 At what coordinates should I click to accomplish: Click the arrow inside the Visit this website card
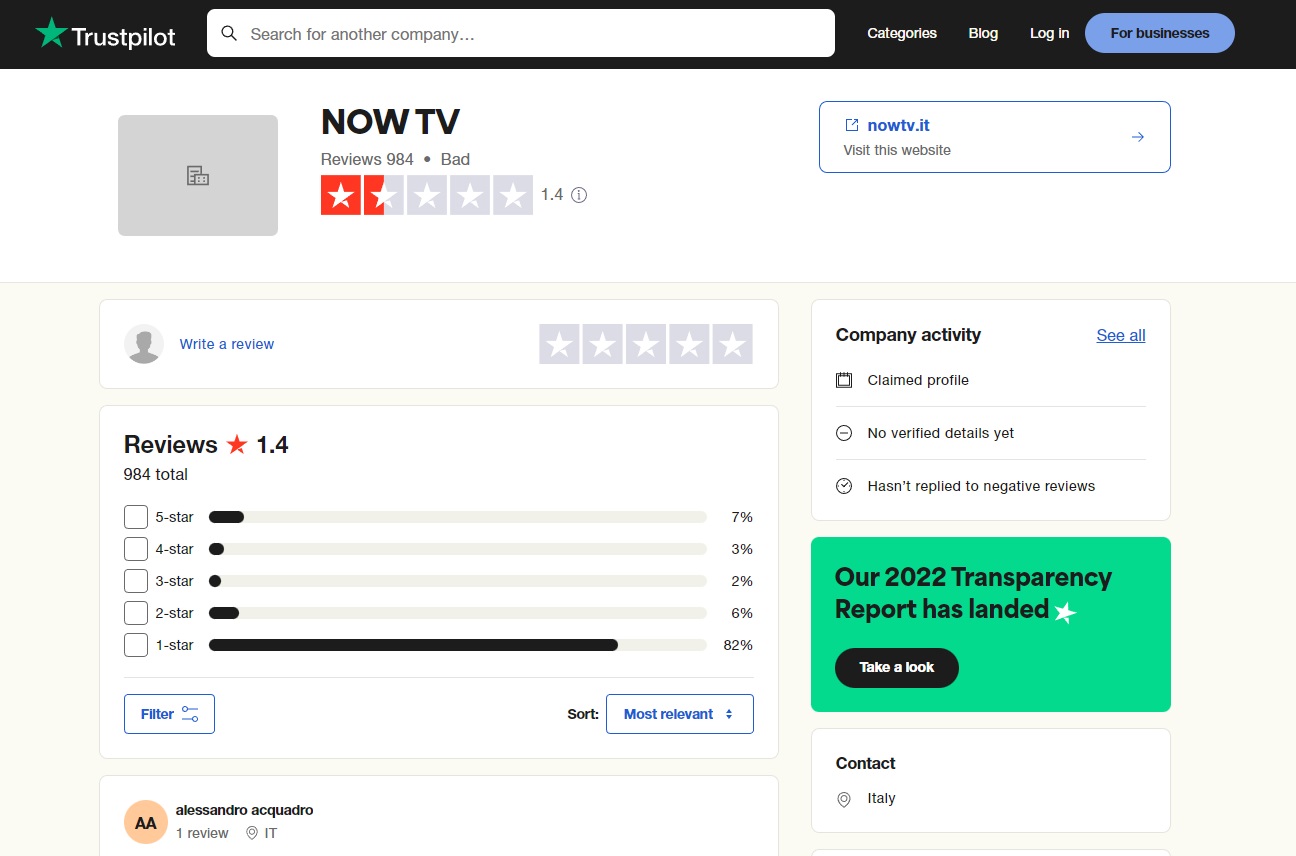pyautogui.click(x=1138, y=136)
